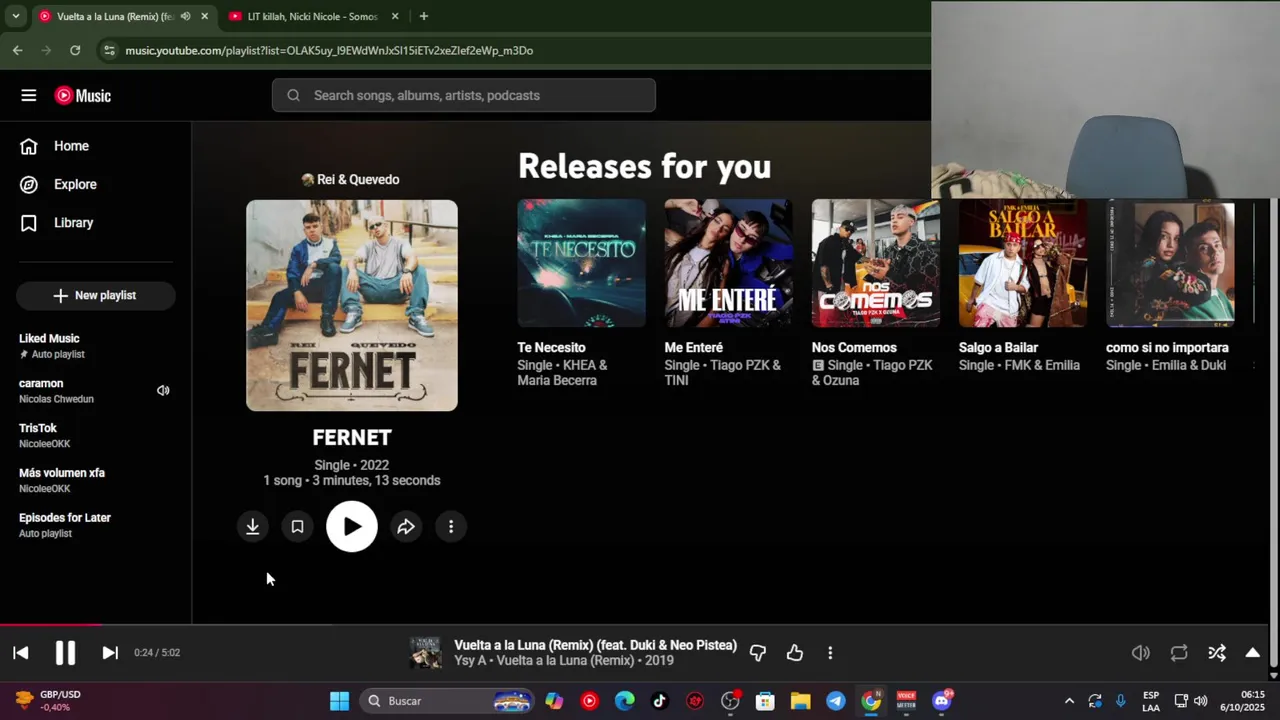1280x720 pixels.
Task: Play the FERNET single
Action: tap(352, 526)
